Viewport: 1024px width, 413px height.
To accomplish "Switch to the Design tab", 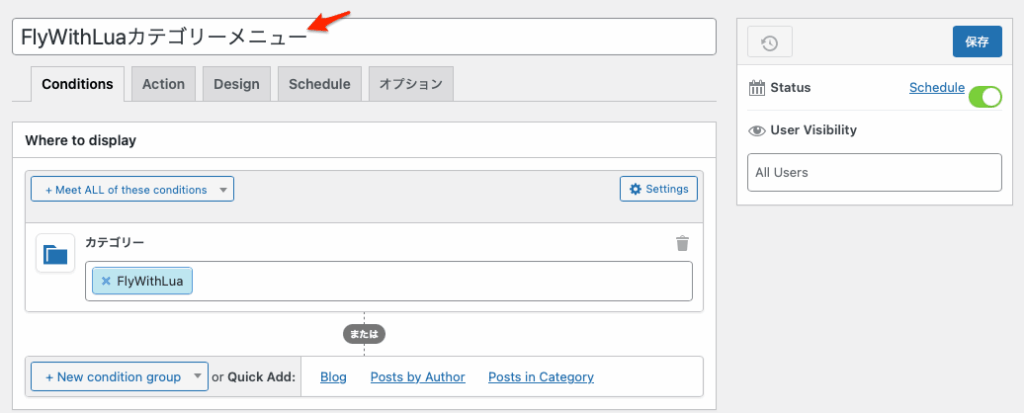I will 236,84.
